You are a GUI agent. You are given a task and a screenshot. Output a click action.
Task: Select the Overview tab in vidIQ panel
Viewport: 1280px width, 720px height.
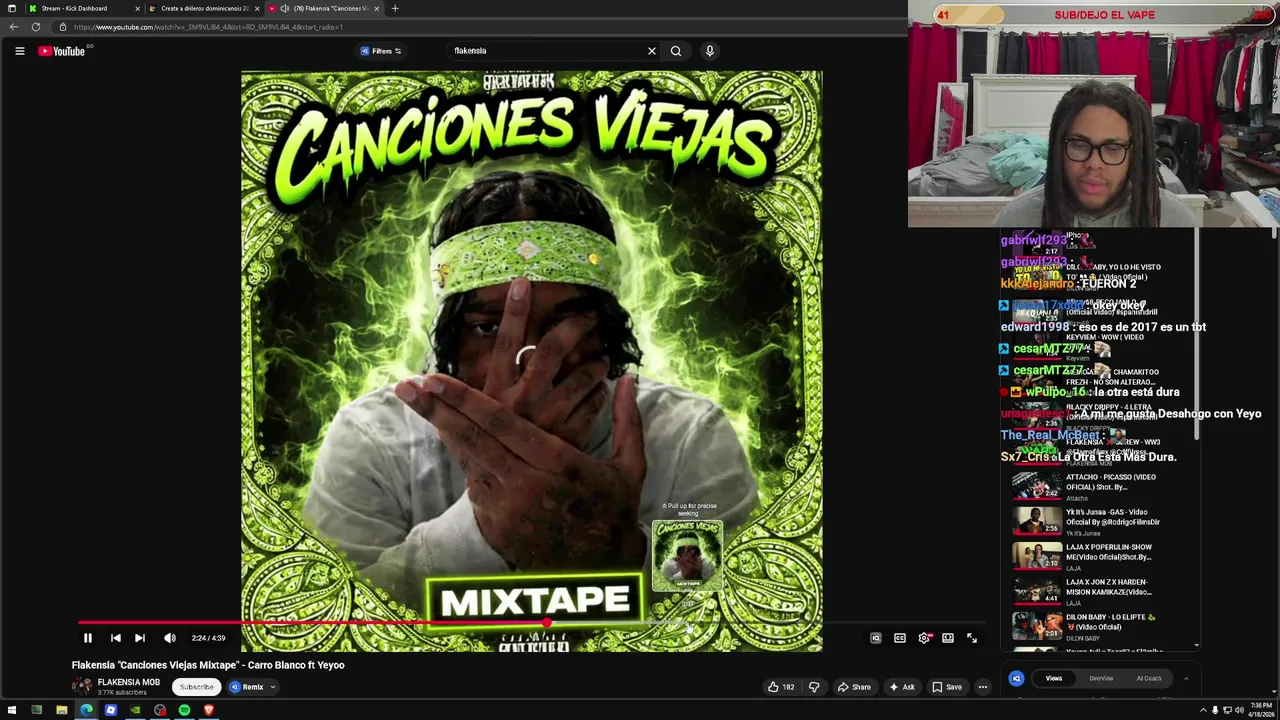coord(1101,678)
